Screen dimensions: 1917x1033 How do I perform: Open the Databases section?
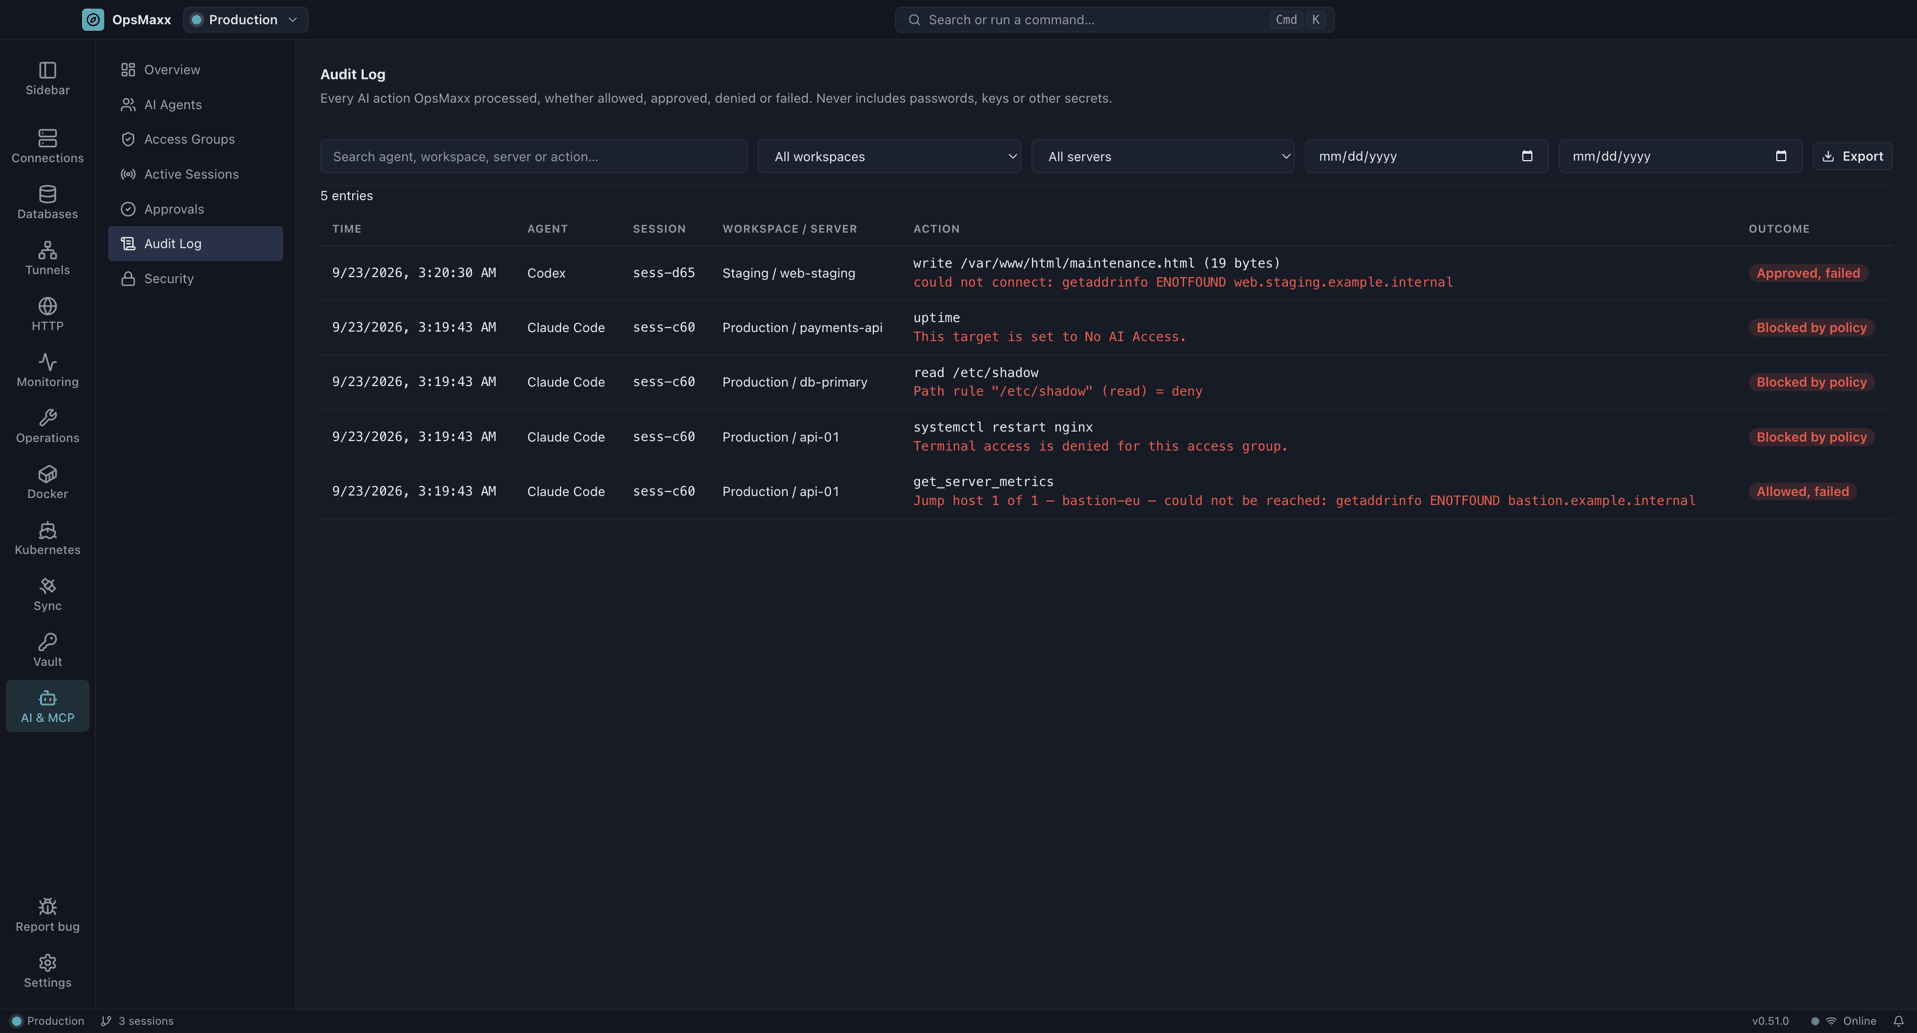click(x=47, y=202)
